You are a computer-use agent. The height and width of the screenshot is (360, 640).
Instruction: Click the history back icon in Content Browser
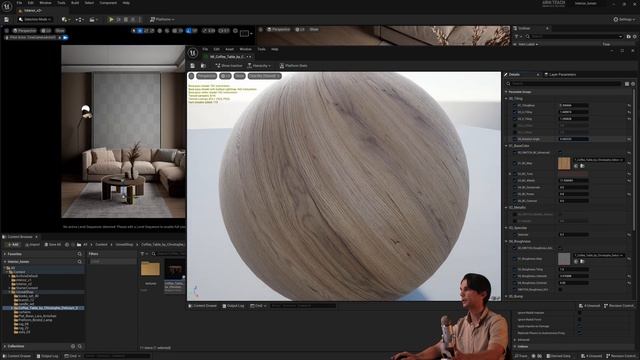pyautogui.click(x=67, y=244)
